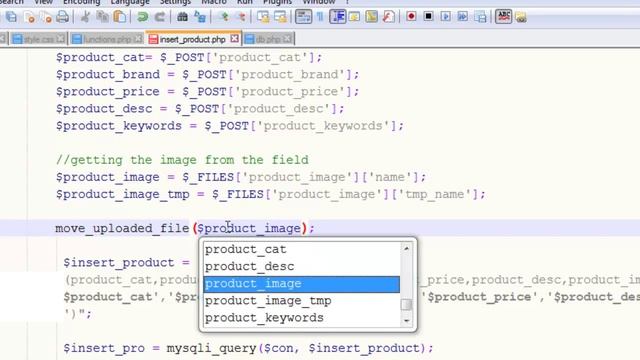Open the Settings menu

coord(176,2)
